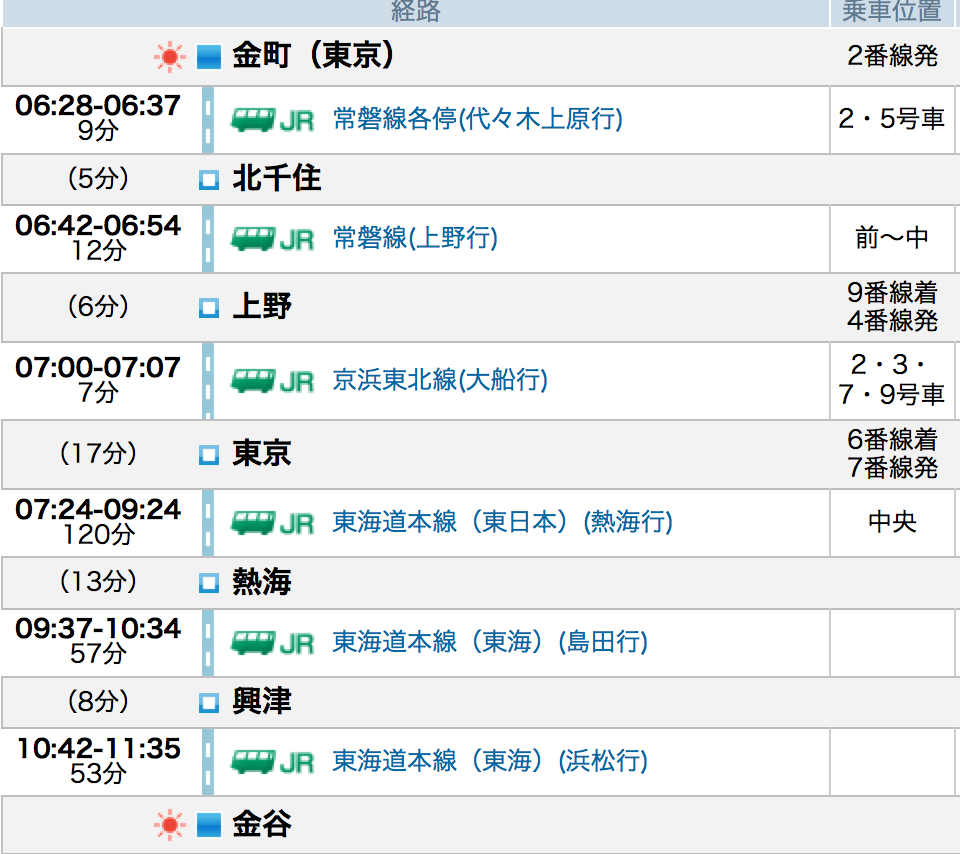Click the 57分 duration label
960x854 pixels.
tap(99, 654)
